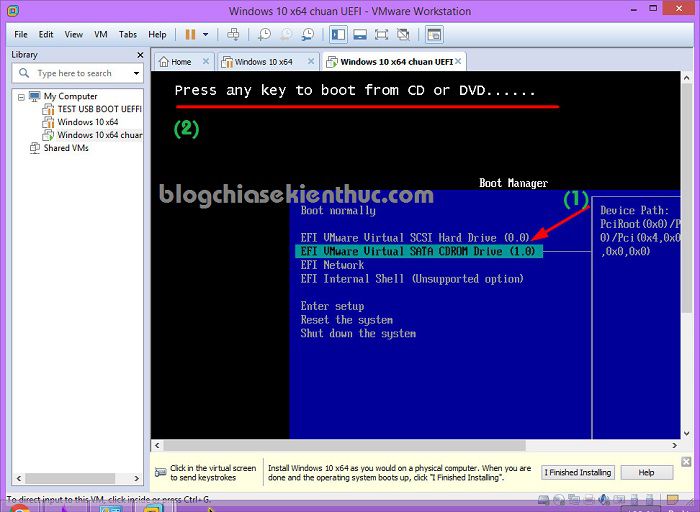The image size is (700, 512).
Task: Select EFI Internal Shell option
Action: [412, 279]
